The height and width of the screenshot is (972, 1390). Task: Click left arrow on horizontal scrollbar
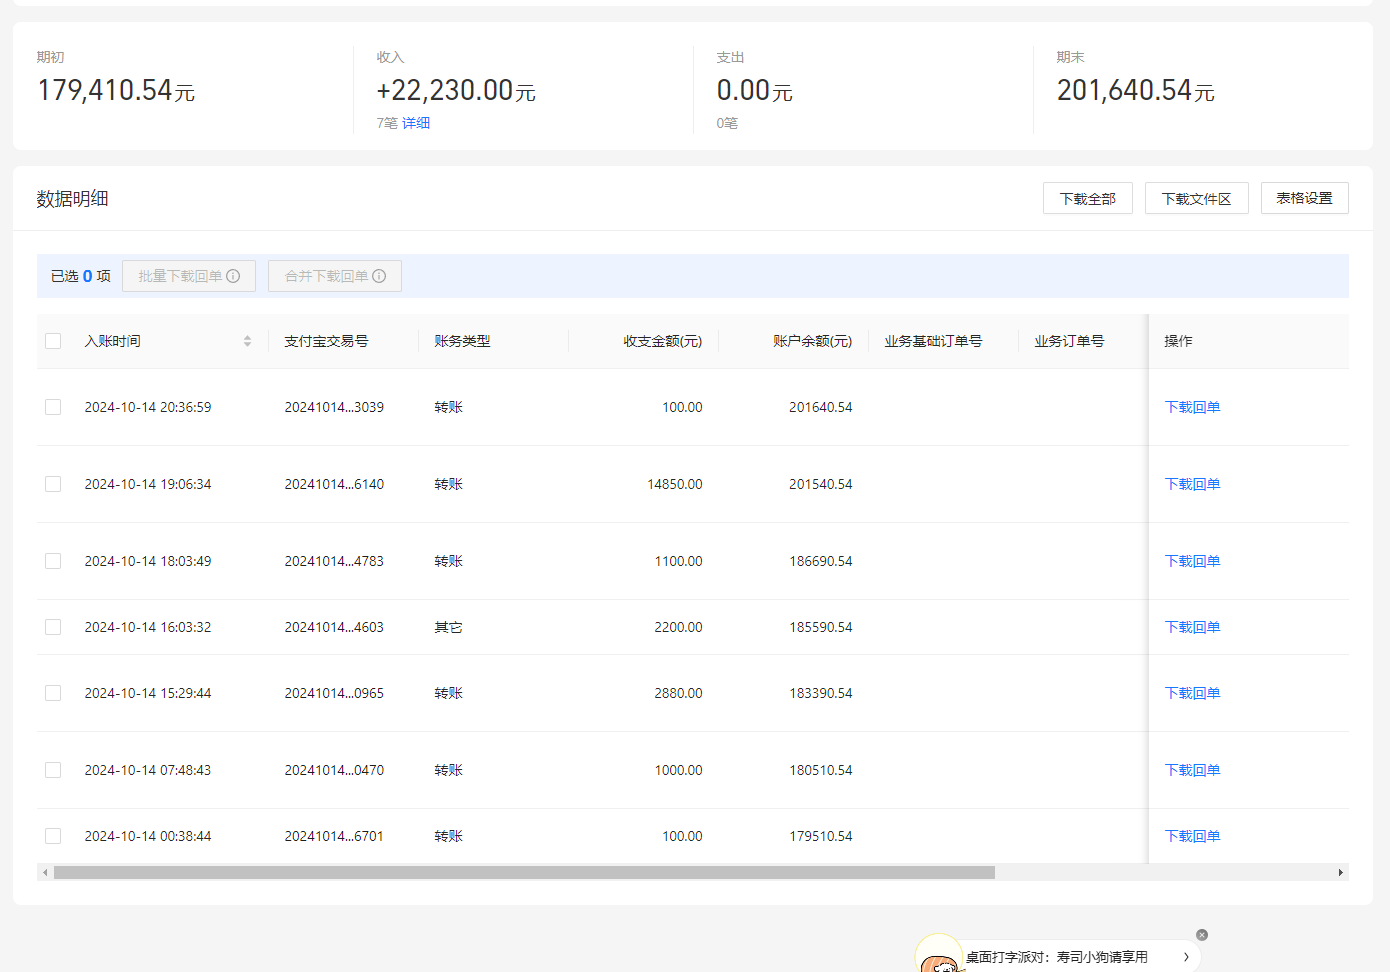click(x=45, y=873)
